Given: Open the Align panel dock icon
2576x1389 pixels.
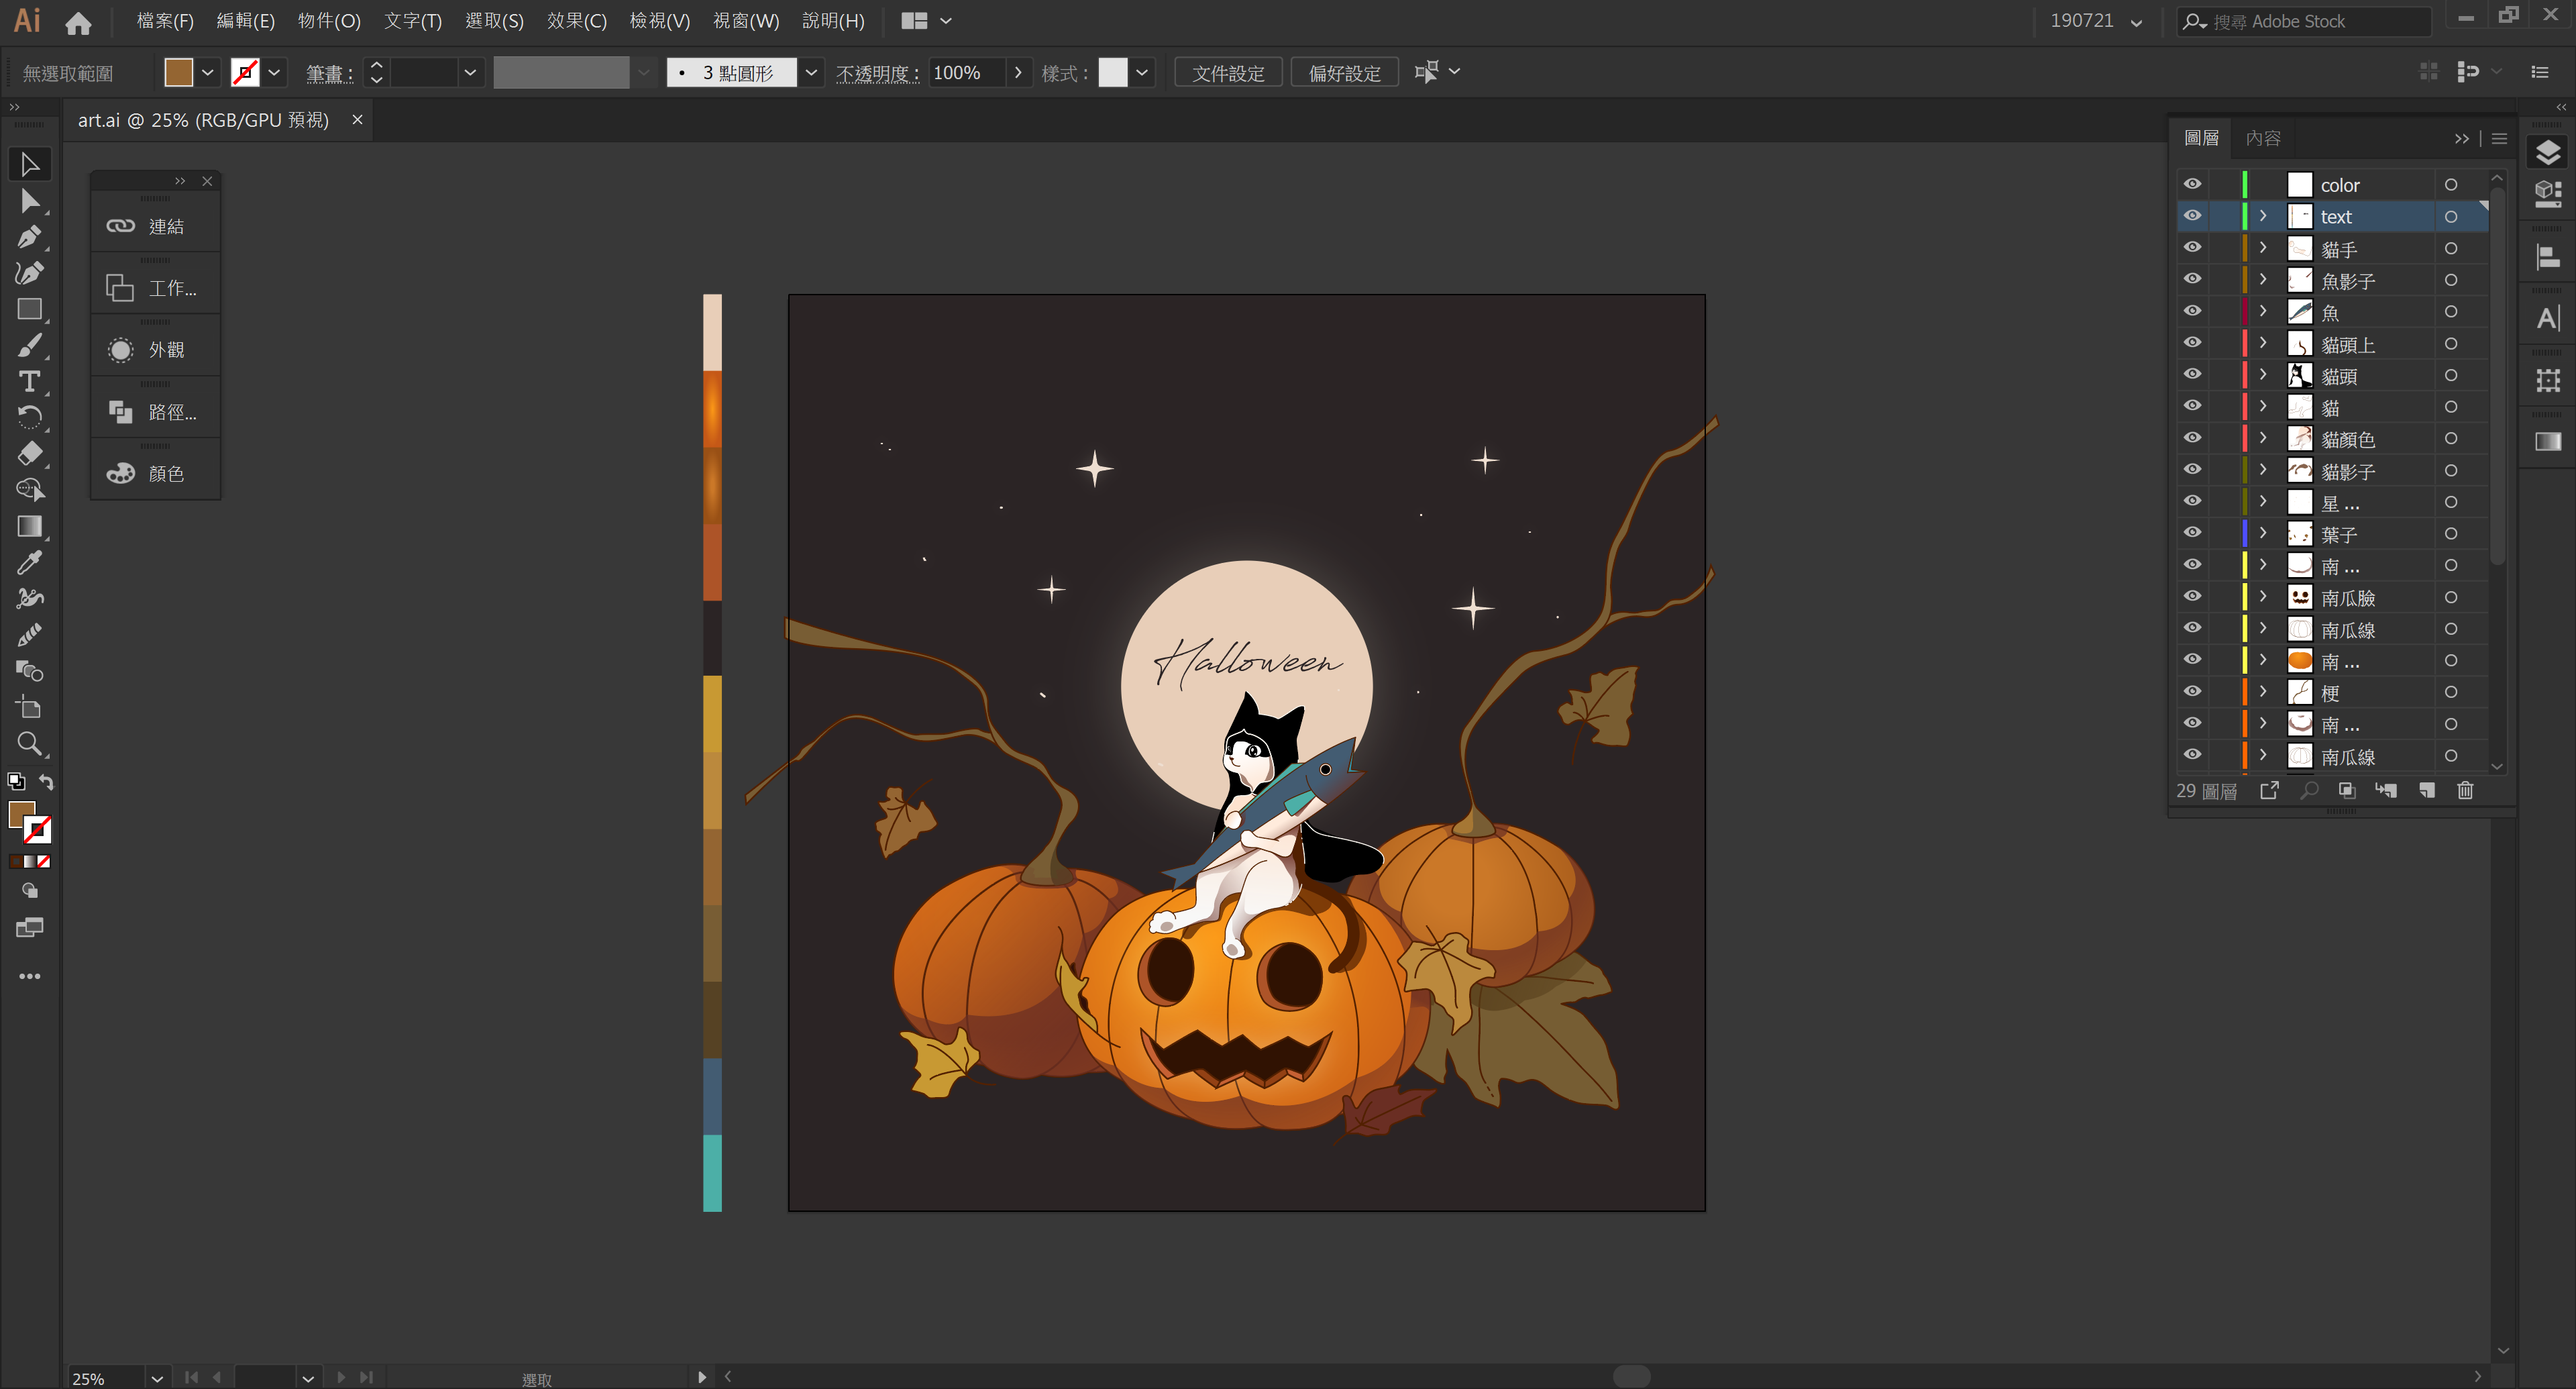Looking at the screenshot, I should [2547, 257].
